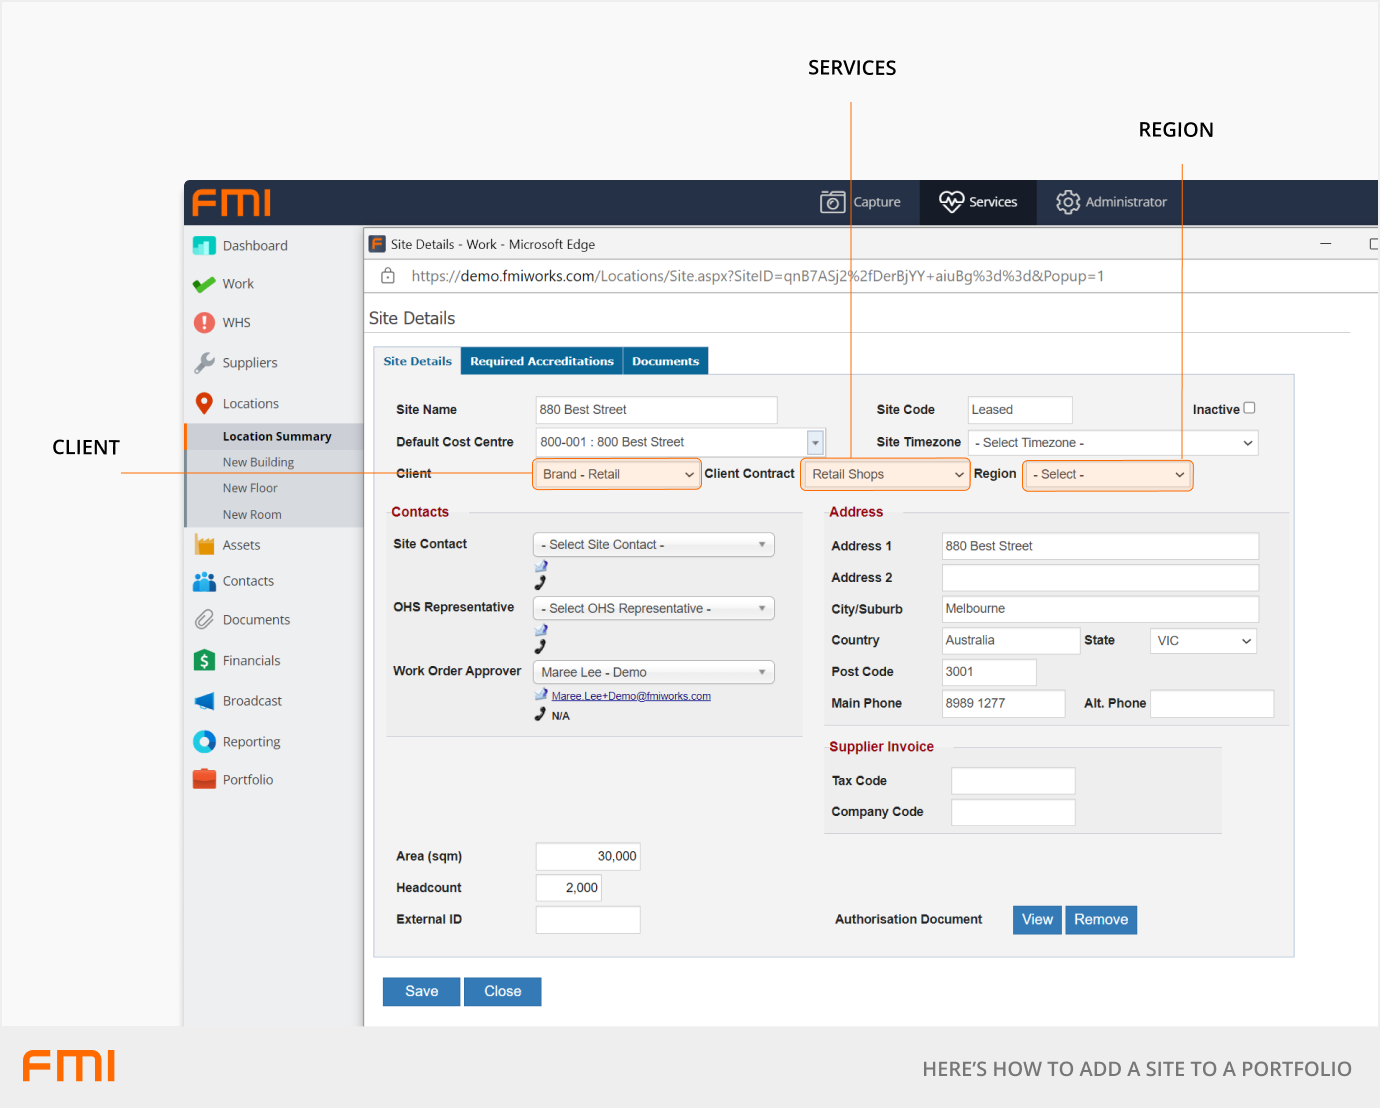1380x1108 pixels.
Task: Click the Financials dollar icon
Action: click(x=204, y=661)
